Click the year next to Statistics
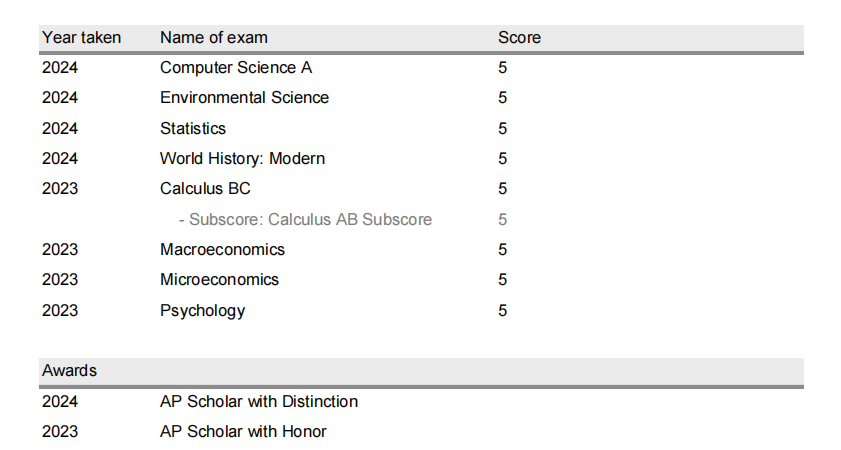Viewport: 841px width, 450px height. click(60, 128)
